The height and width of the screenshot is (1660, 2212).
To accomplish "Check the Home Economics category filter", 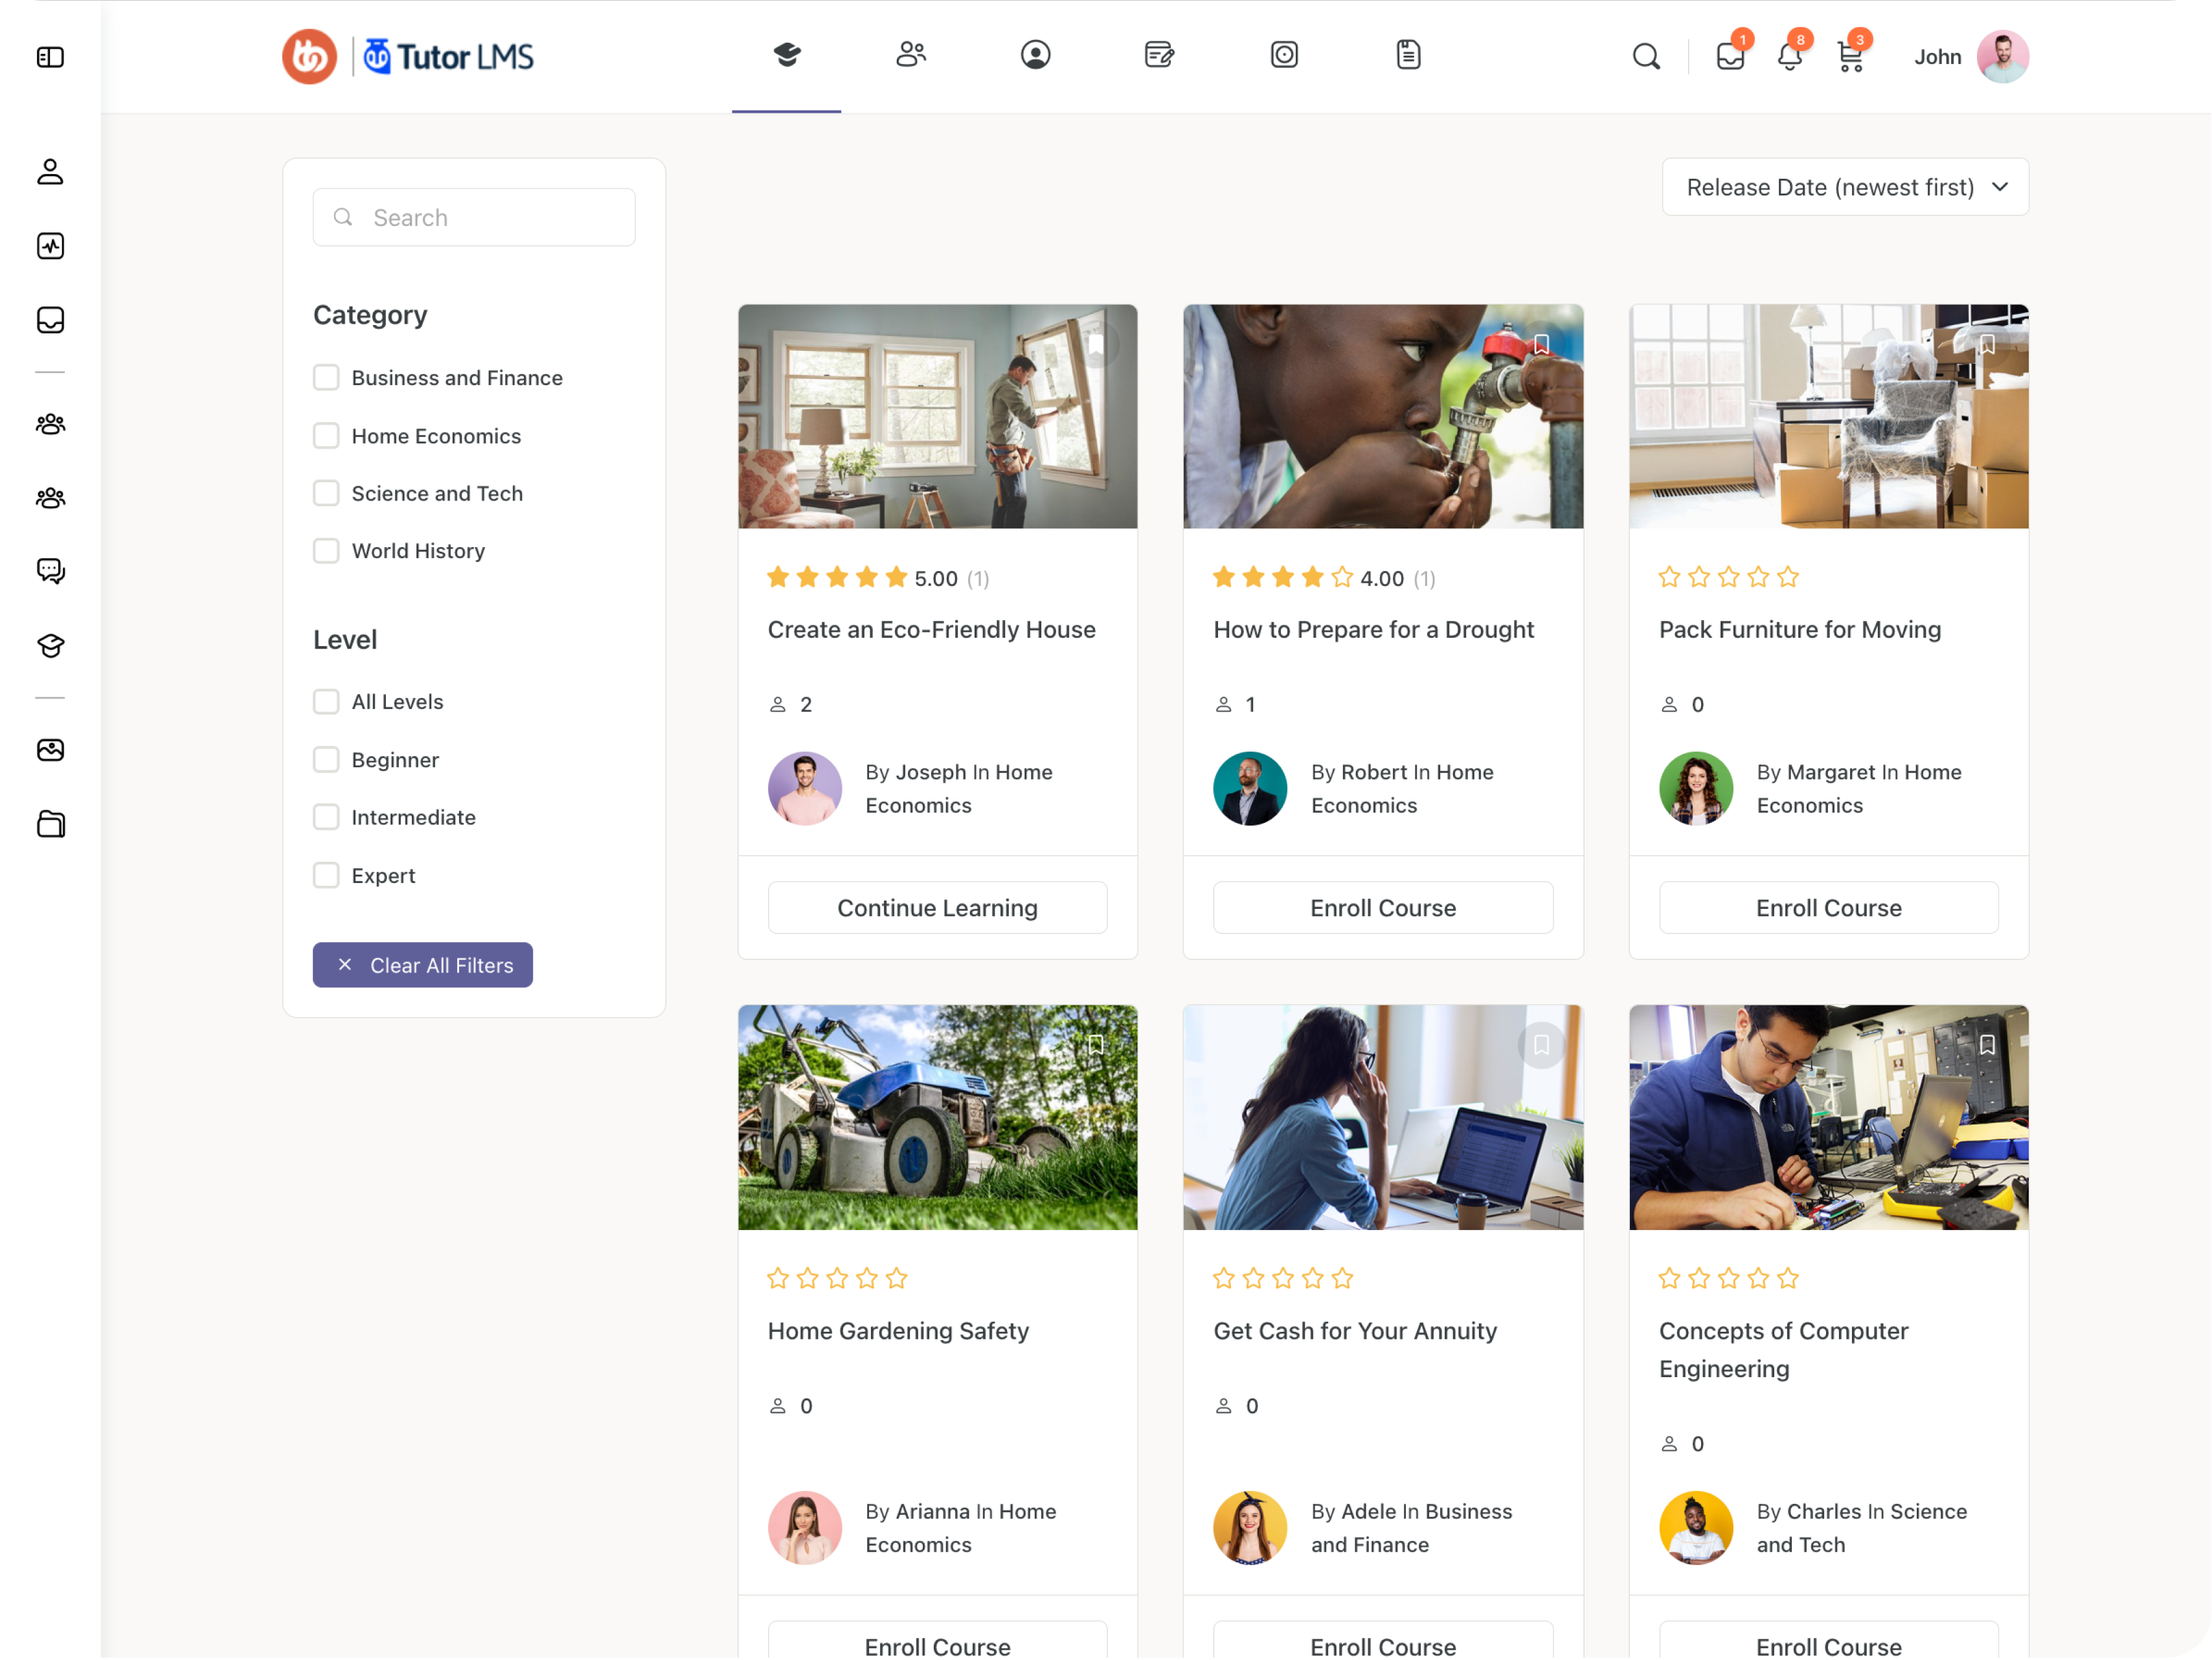I will [326, 435].
